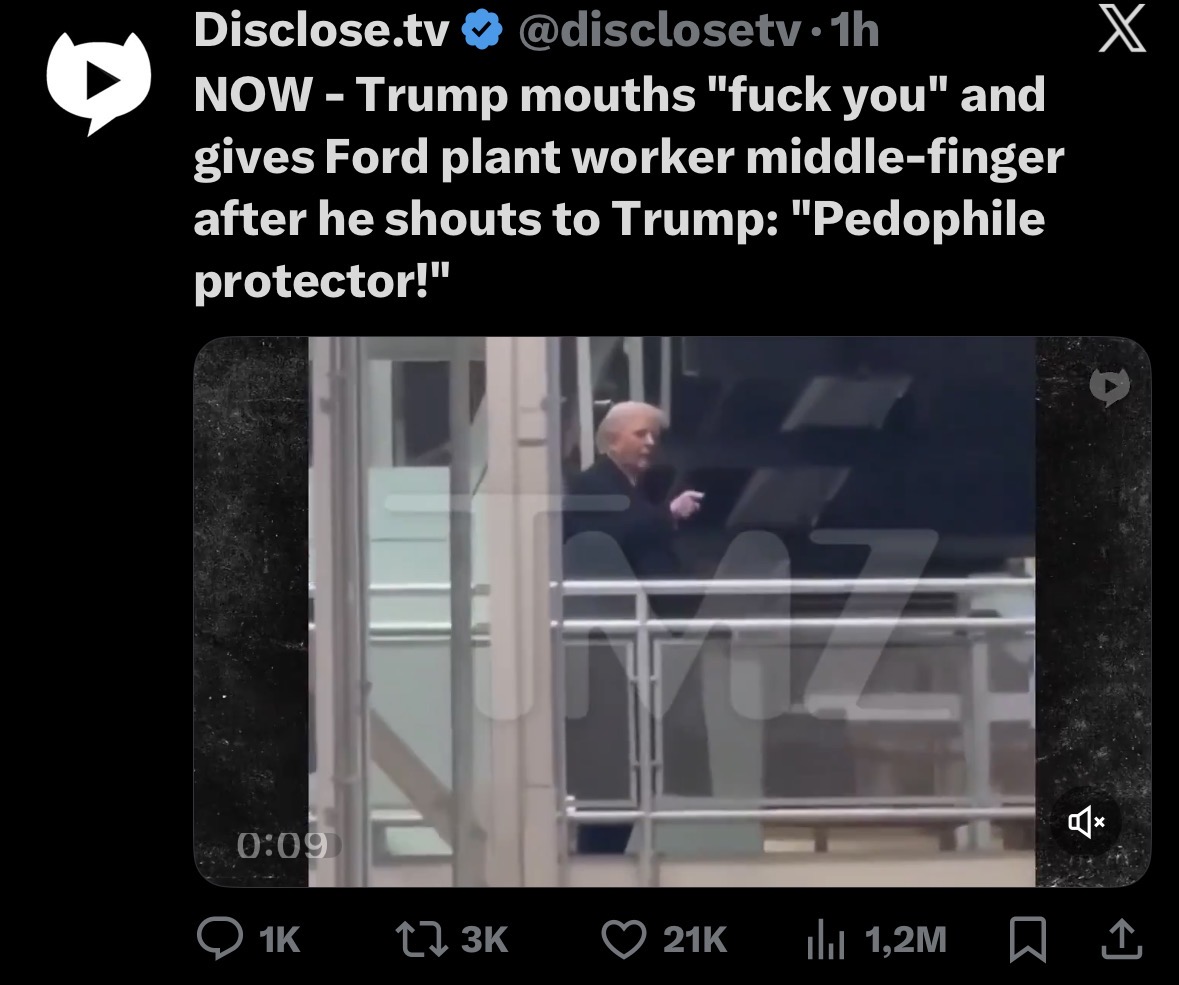View post analytics bar chart icon

[826, 941]
